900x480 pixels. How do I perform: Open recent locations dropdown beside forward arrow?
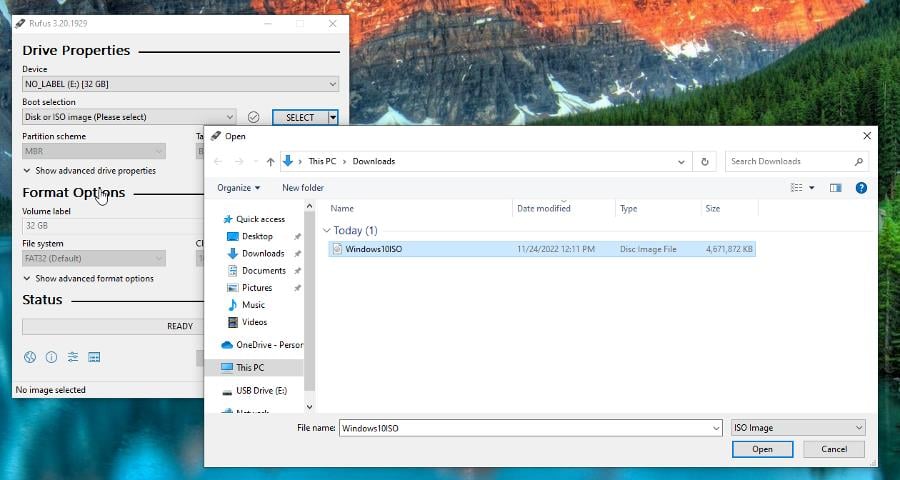click(x=255, y=162)
